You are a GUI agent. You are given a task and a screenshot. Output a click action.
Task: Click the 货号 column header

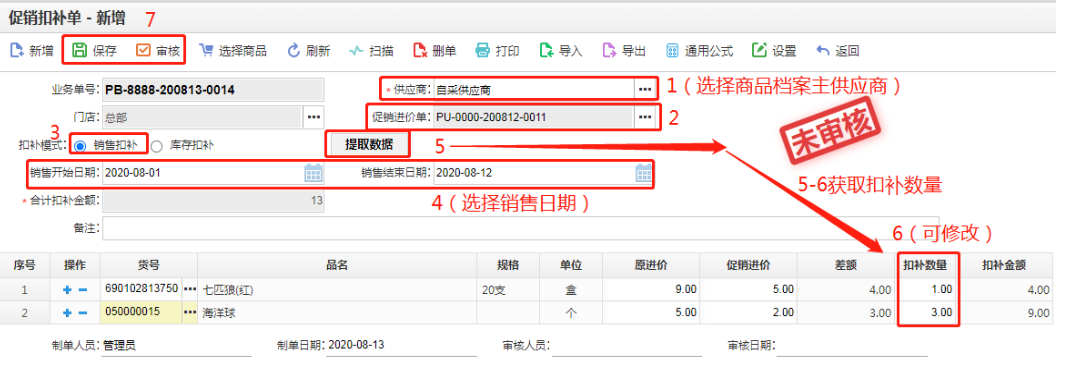[149, 266]
